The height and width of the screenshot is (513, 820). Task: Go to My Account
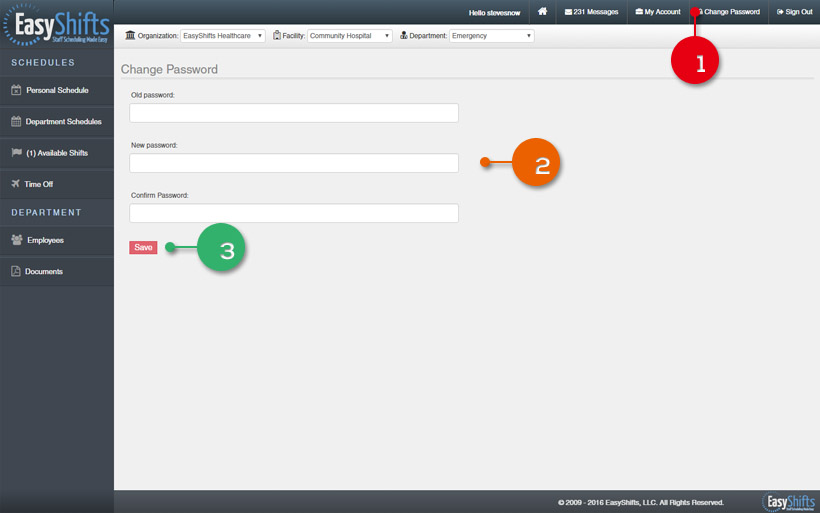(x=658, y=12)
